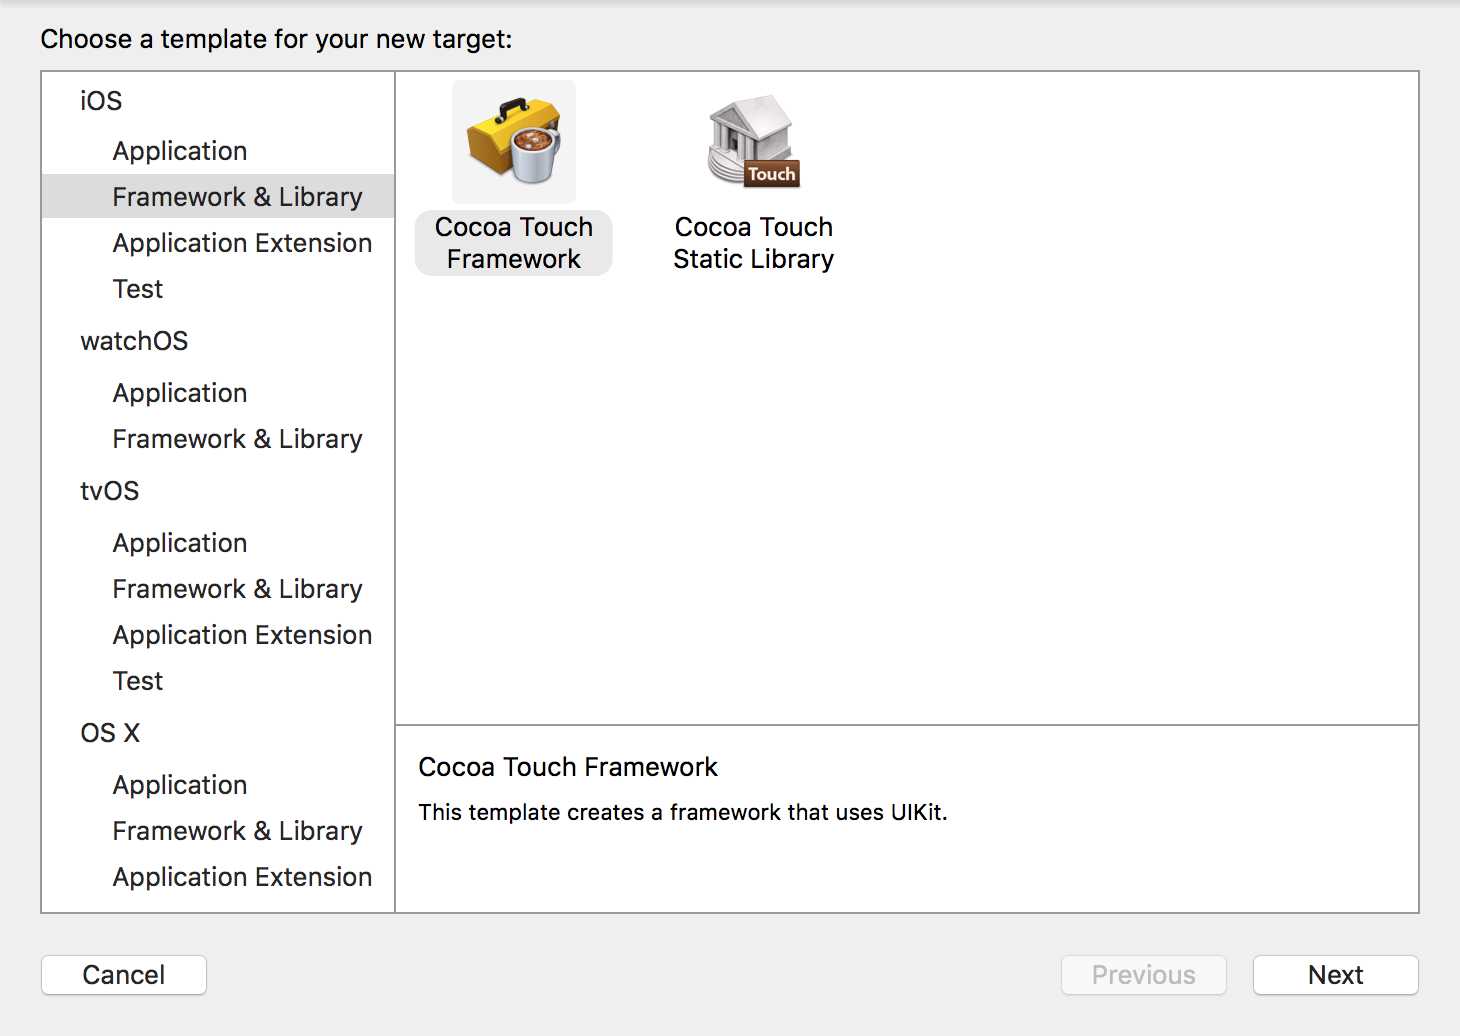This screenshot has width=1460, height=1036.
Task: Choose Application under watchOS
Action: coord(180,393)
